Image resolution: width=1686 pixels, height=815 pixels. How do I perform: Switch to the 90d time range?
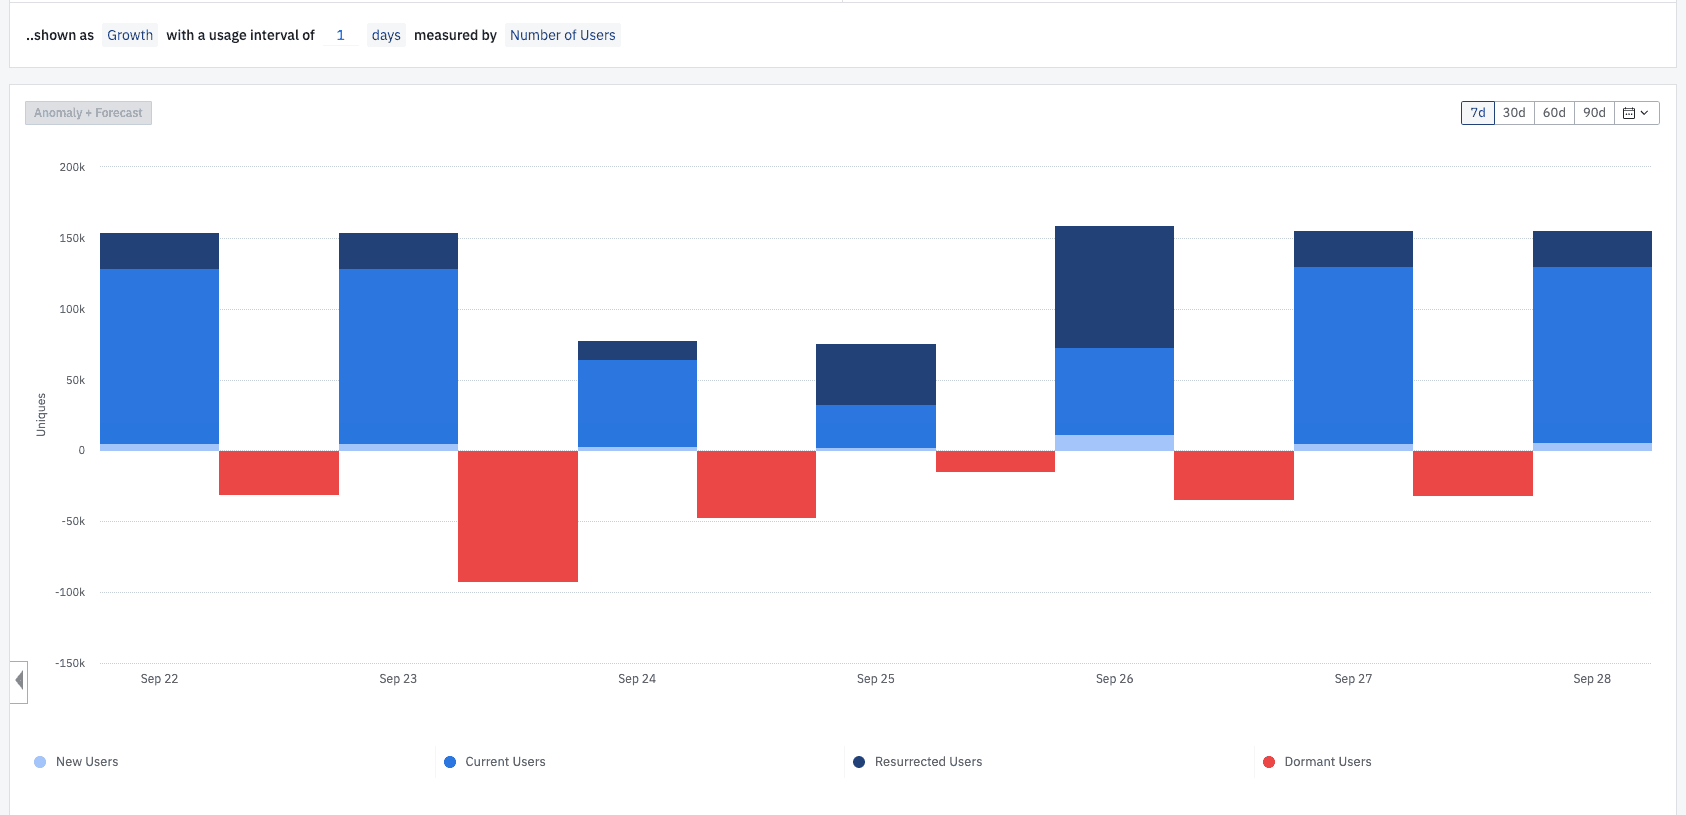click(1594, 113)
